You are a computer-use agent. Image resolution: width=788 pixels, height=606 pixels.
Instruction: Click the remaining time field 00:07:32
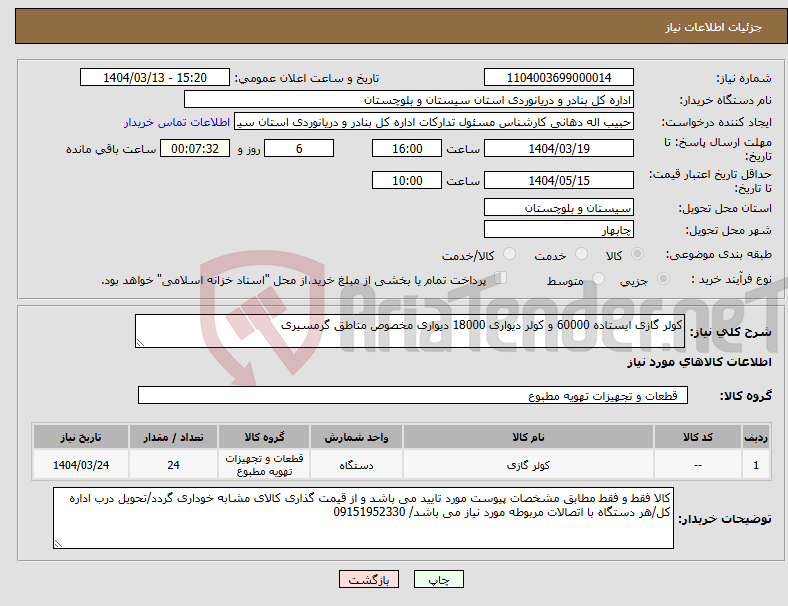point(195,148)
